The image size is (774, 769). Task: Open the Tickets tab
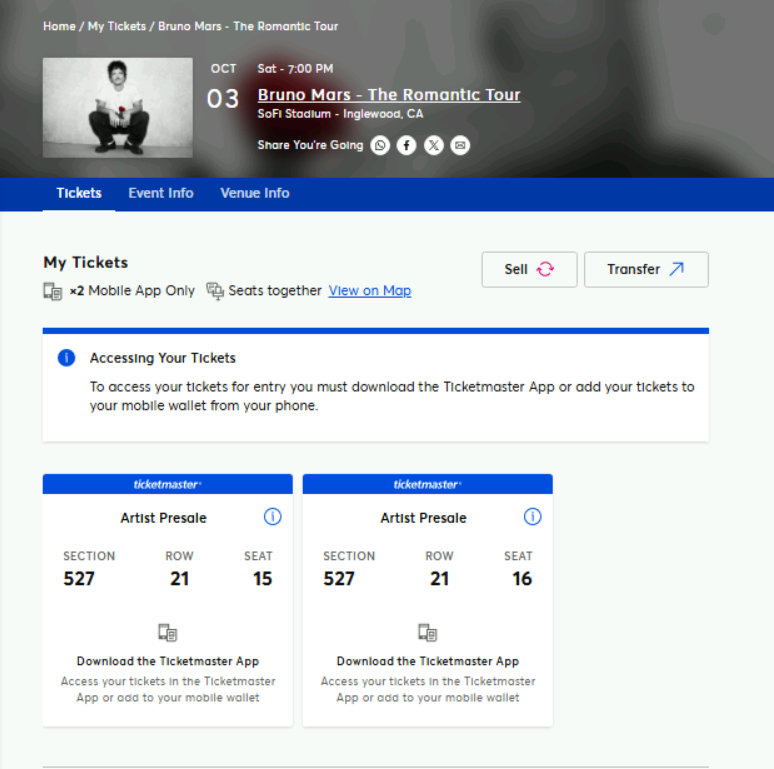click(x=79, y=193)
